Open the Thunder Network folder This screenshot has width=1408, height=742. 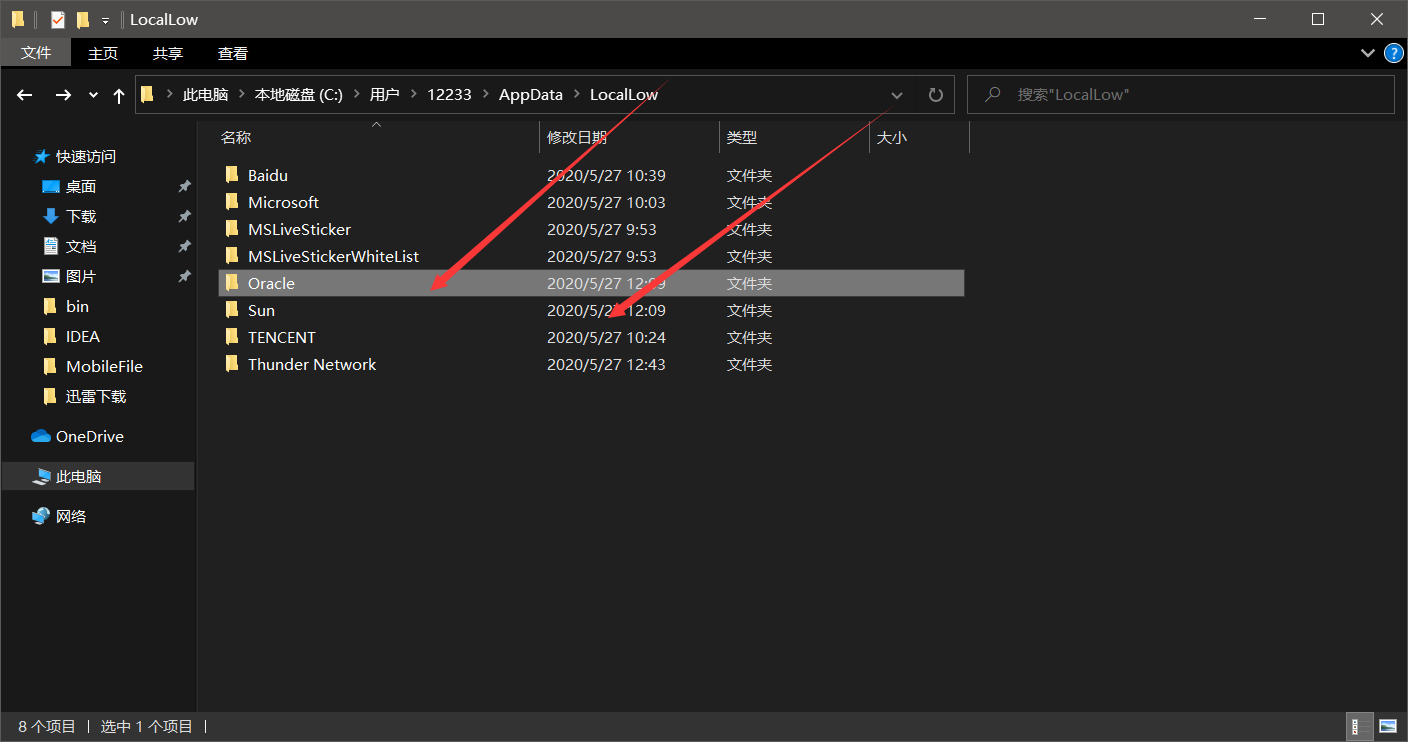(x=310, y=364)
